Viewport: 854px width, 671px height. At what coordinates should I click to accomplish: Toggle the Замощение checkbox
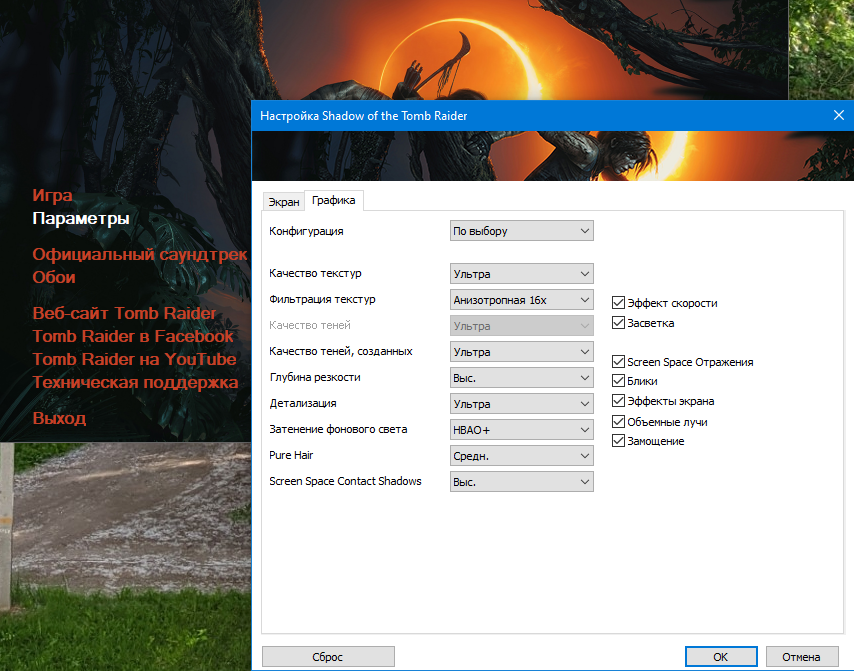click(618, 441)
